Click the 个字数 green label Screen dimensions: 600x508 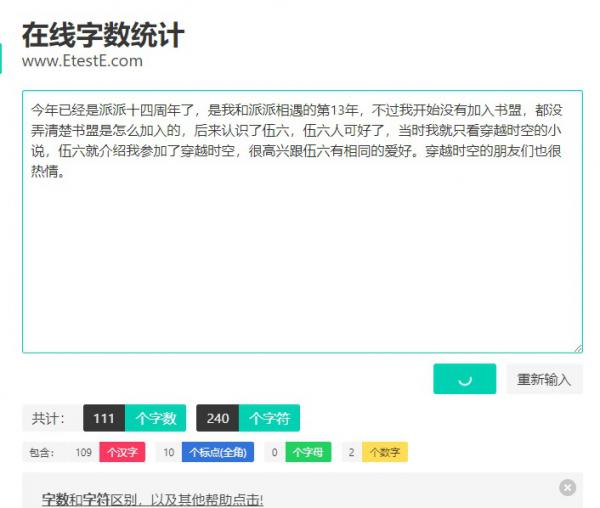(x=155, y=418)
